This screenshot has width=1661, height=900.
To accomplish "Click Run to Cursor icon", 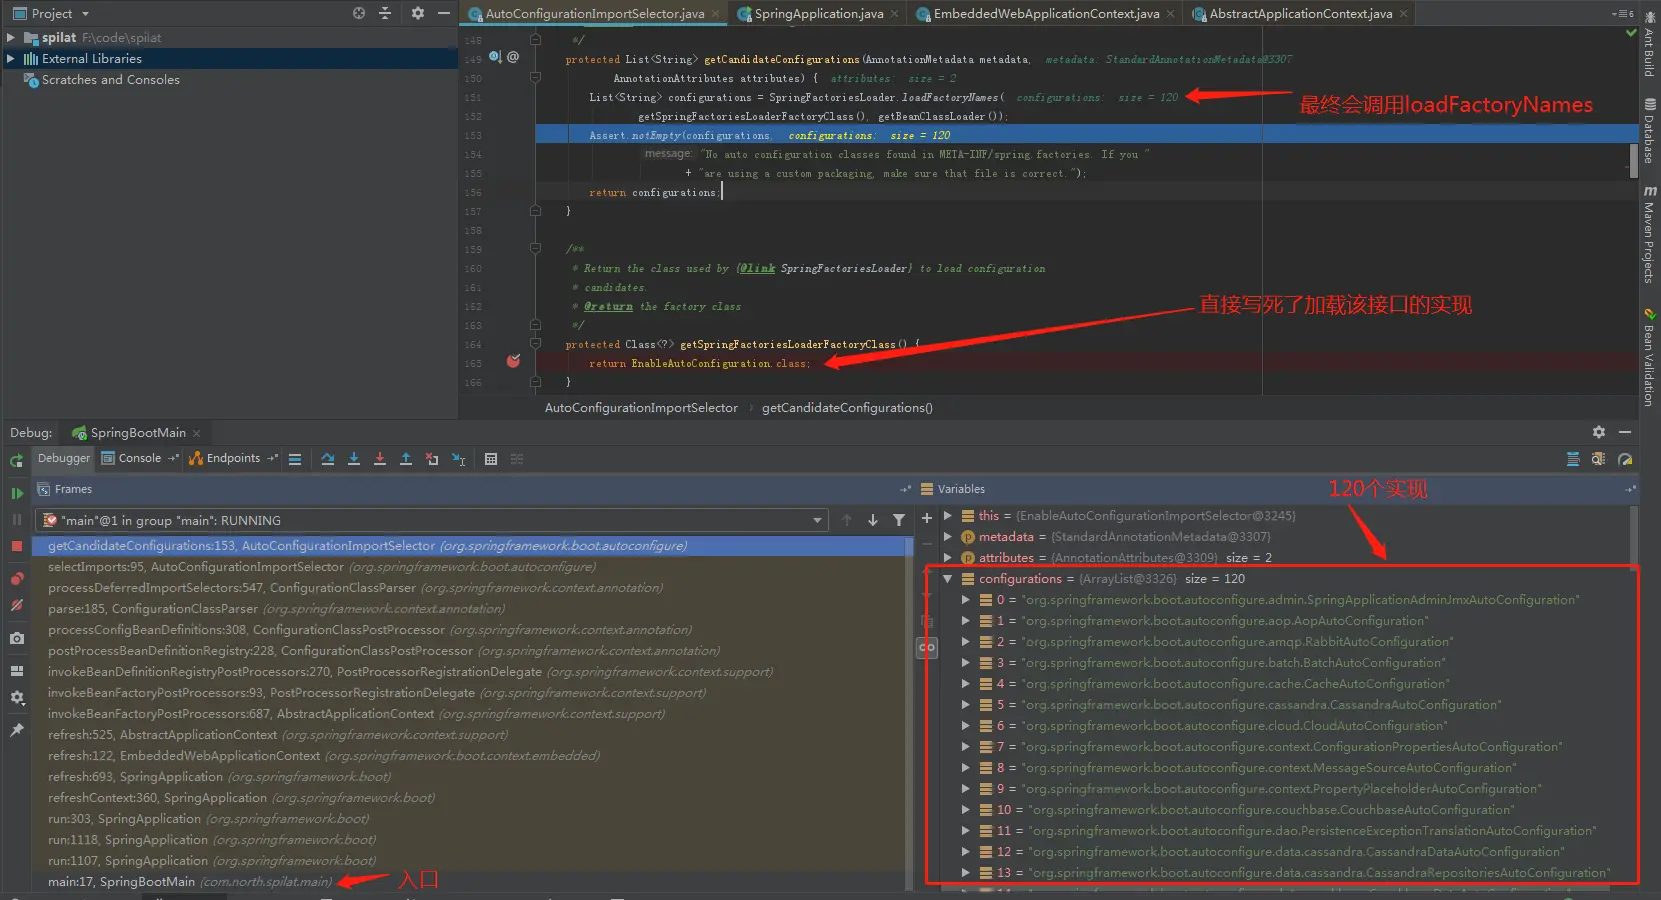I will 458,459.
